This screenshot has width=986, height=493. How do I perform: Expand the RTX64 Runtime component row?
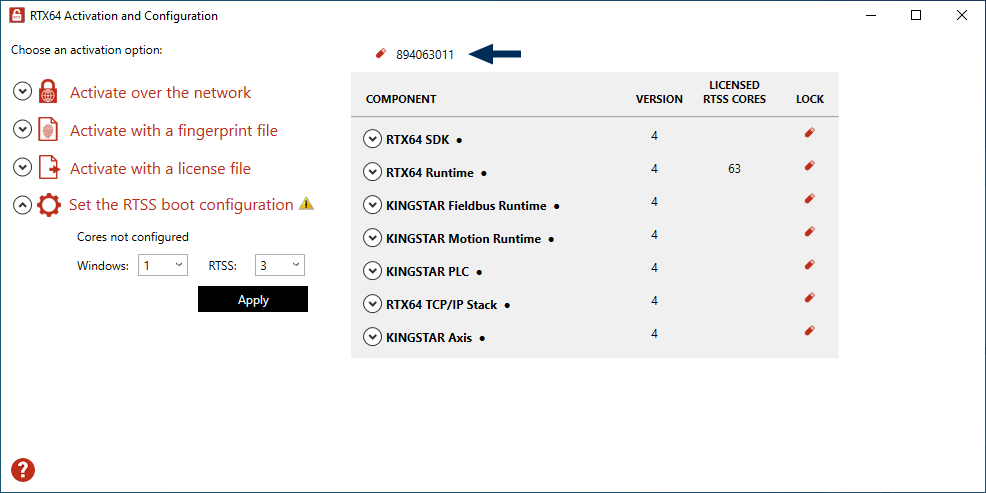[372, 172]
